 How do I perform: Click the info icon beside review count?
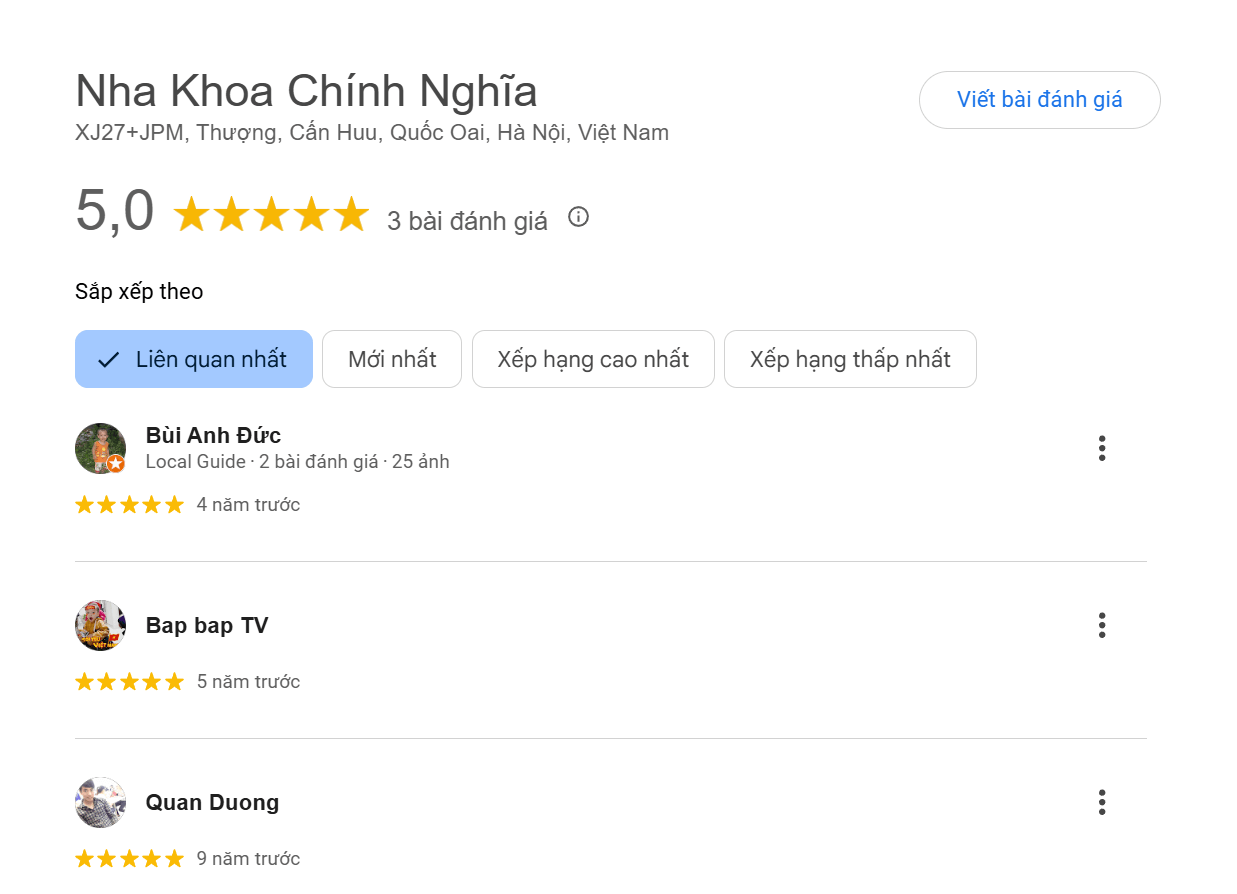(x=578, y=217)
